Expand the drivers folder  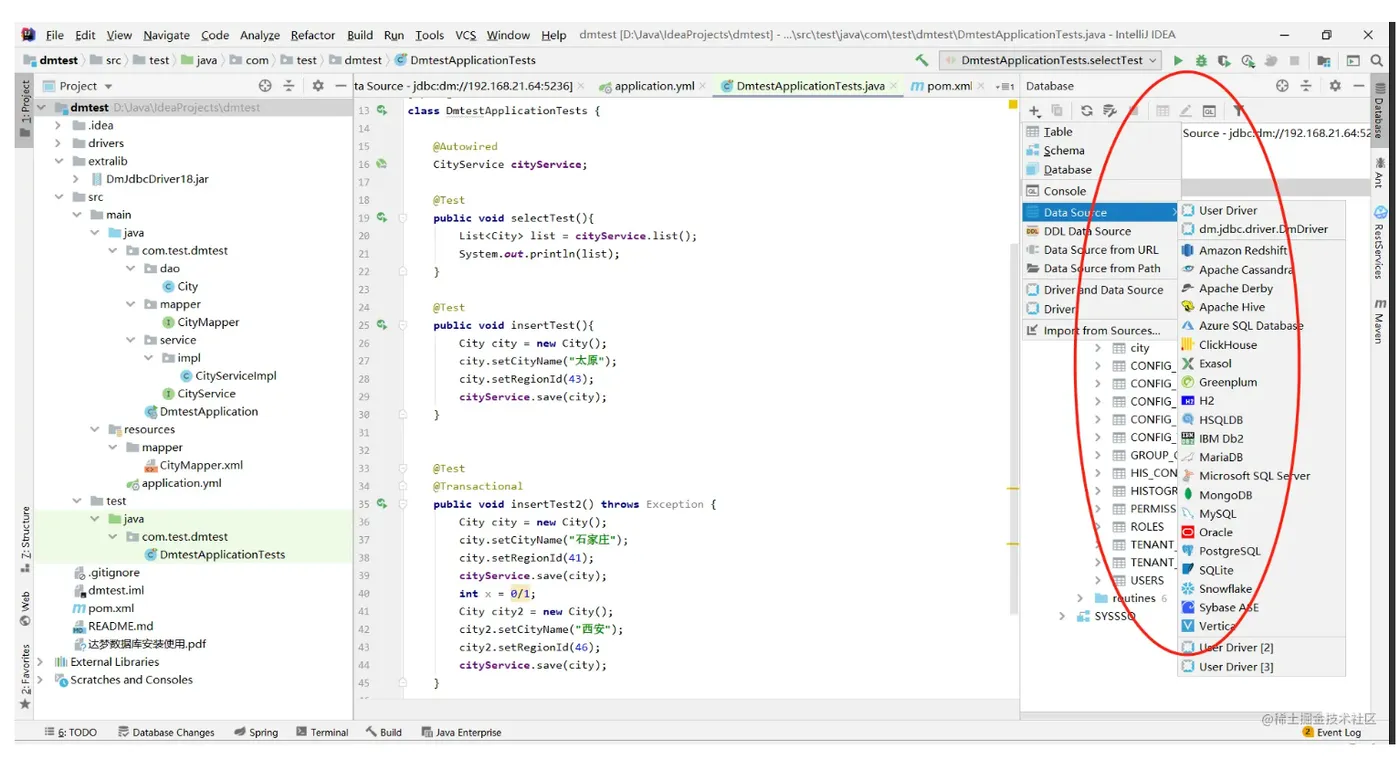tap(60, 143)
